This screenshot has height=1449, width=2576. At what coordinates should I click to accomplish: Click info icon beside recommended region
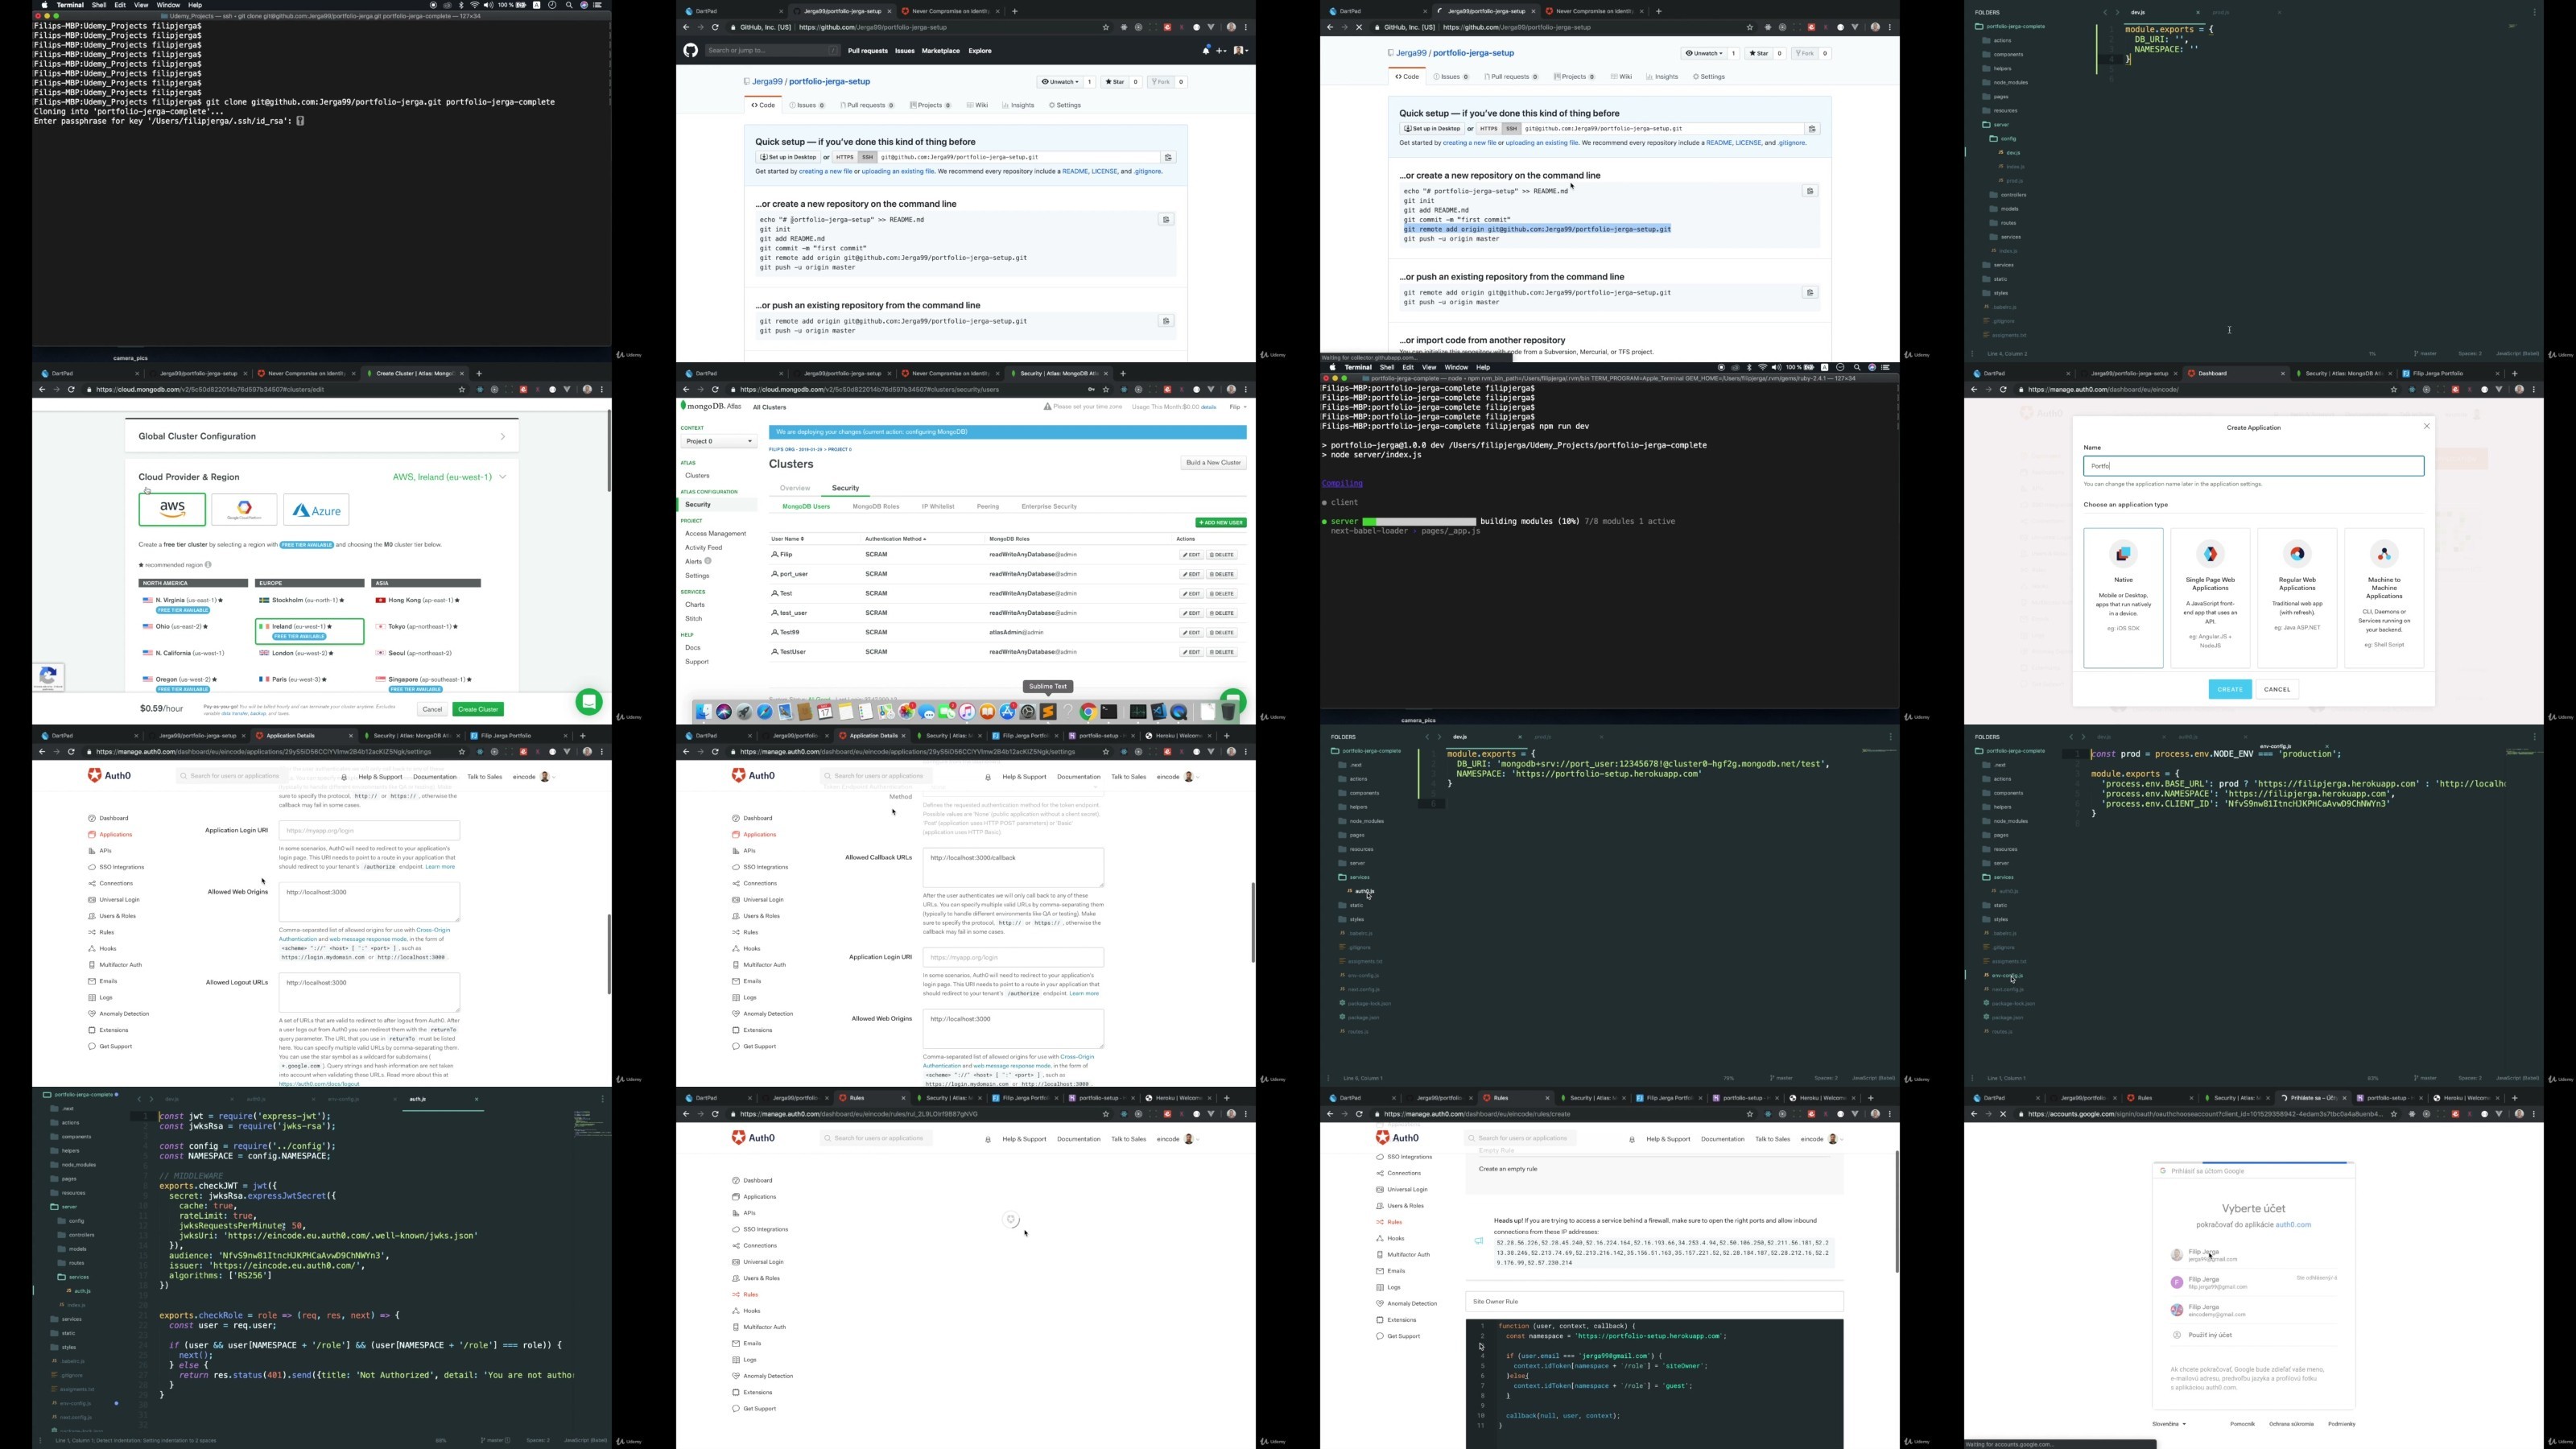208,564
